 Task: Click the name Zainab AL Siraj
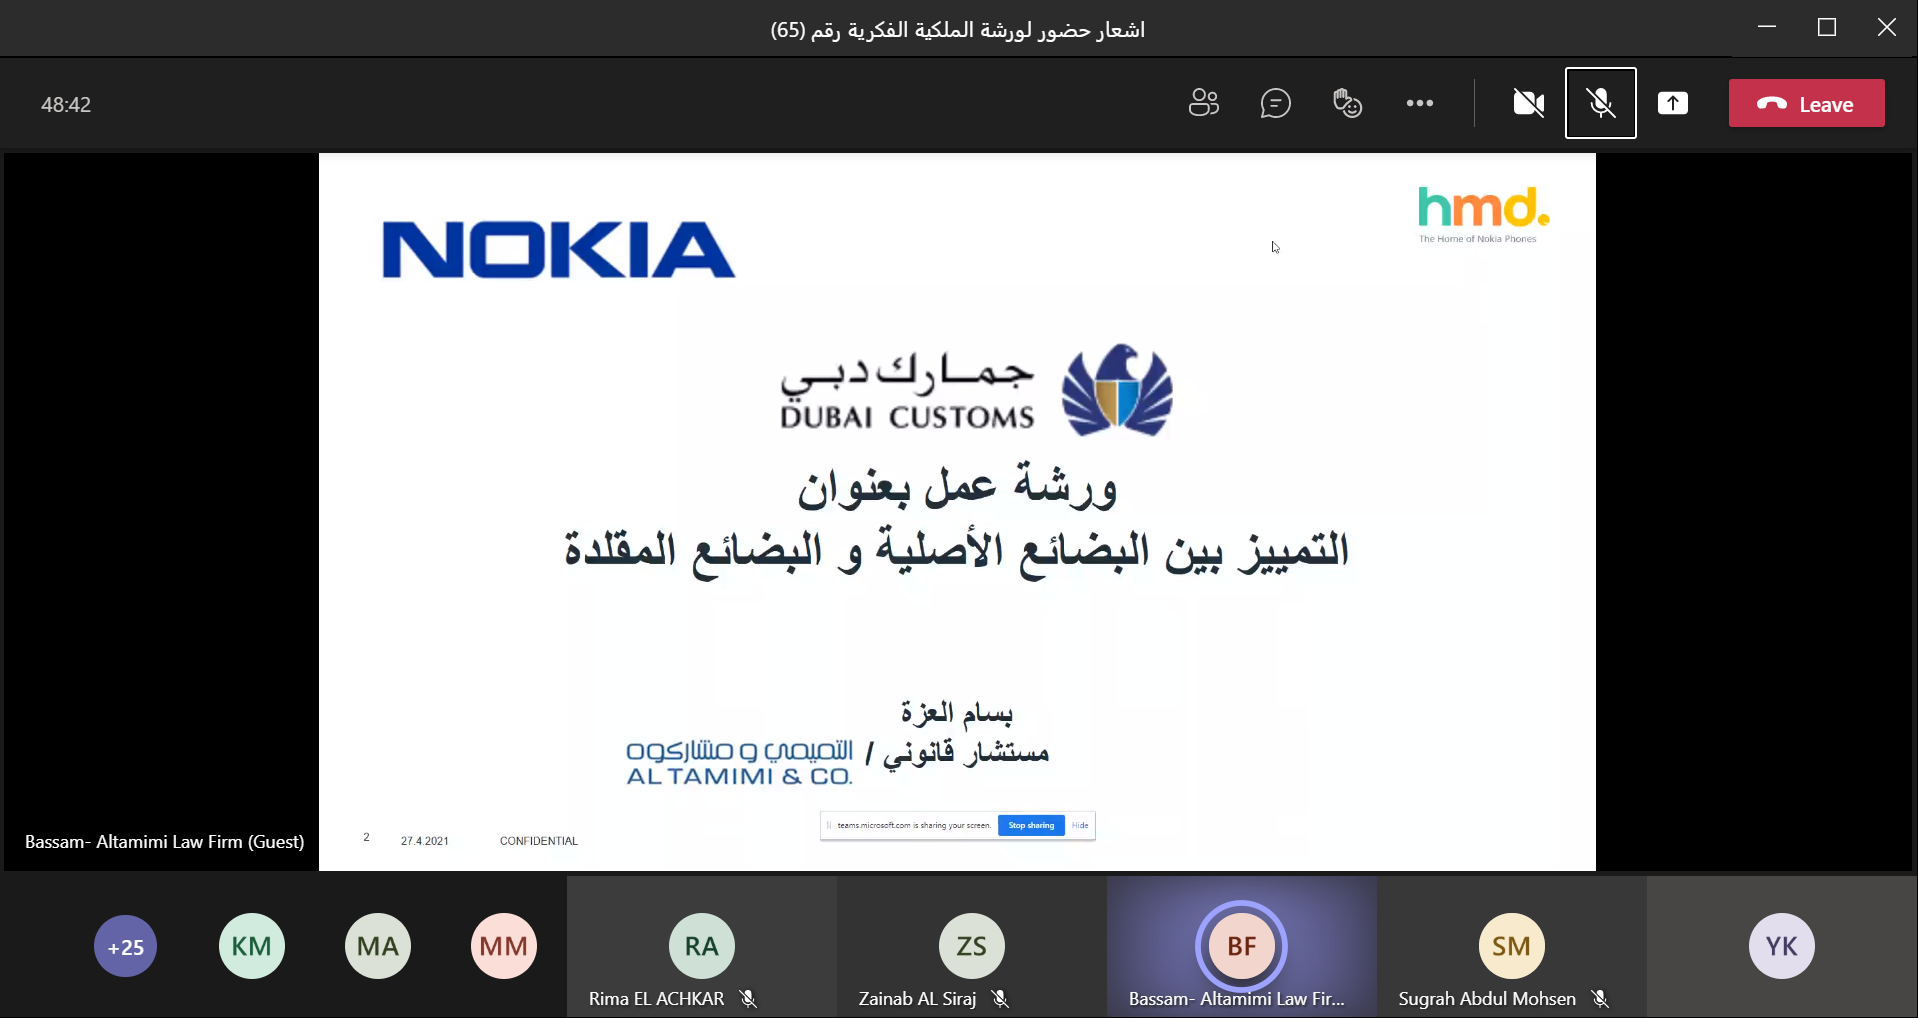click(x=917, y=998)
